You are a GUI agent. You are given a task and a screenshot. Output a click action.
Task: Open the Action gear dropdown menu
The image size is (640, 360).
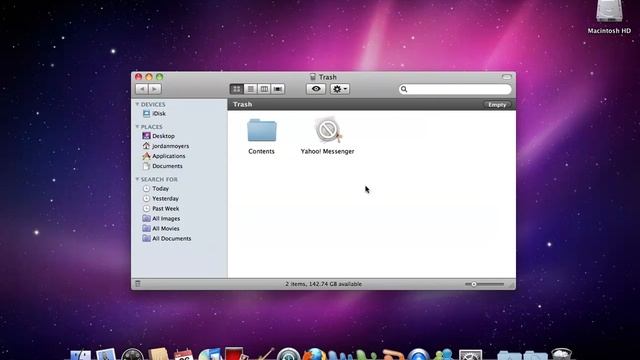click(x=340, y=89)
